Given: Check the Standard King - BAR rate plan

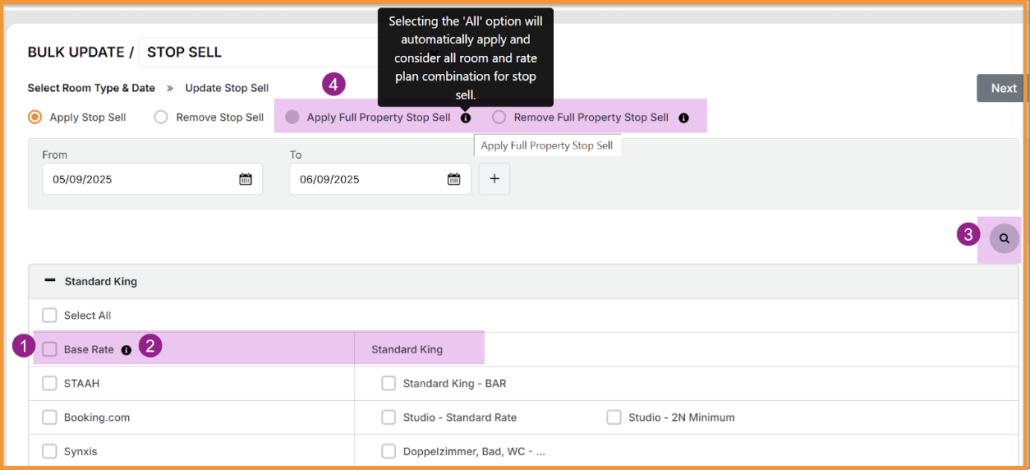Looking at the screenshot, I should pyautogui.click(x=389, y=383).
